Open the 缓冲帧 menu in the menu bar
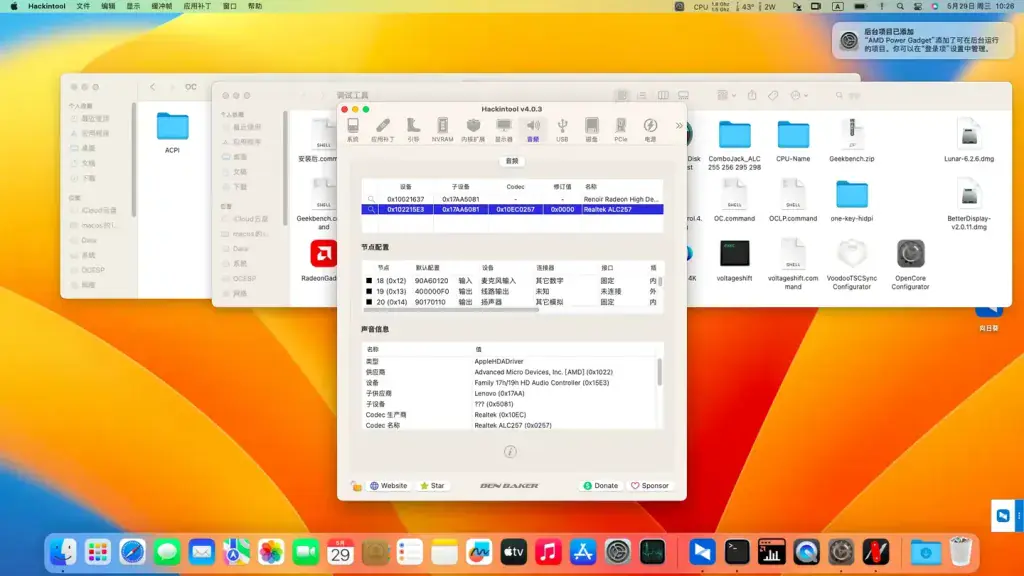 161,6
